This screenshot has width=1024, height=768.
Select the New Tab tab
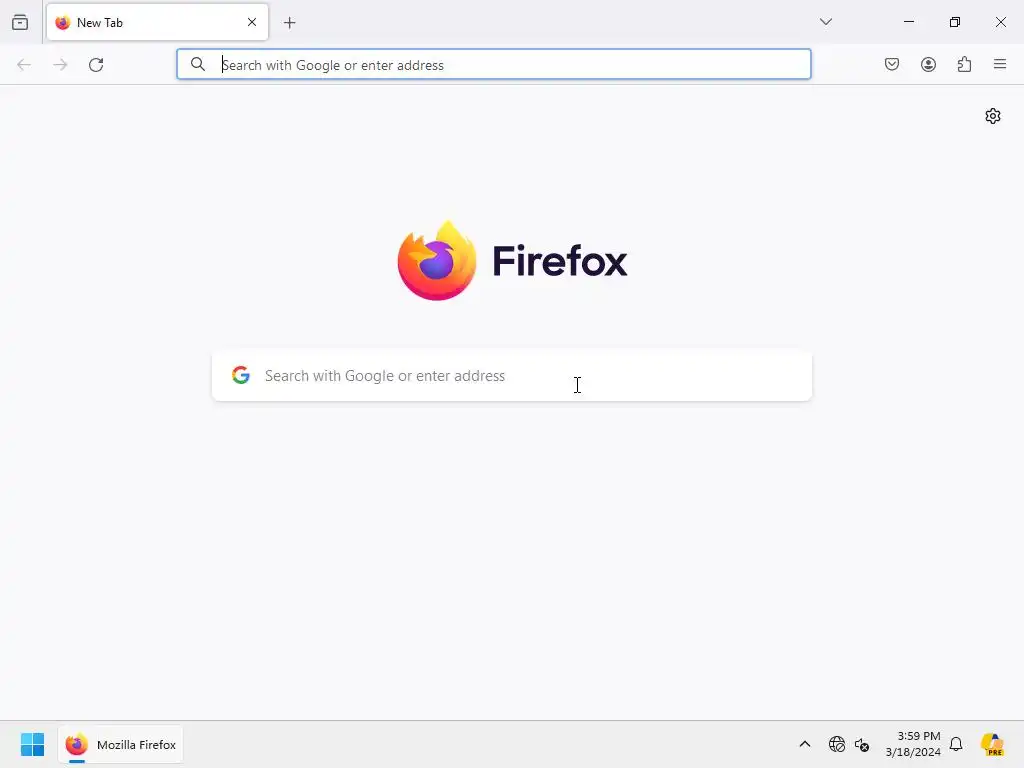point(157,22)
